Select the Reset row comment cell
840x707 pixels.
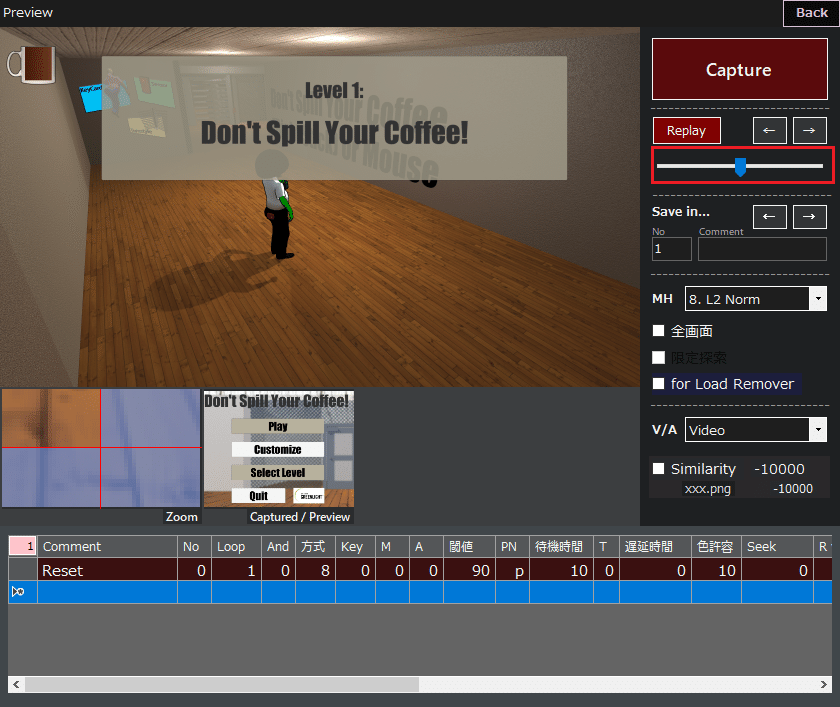pos(107,570)
